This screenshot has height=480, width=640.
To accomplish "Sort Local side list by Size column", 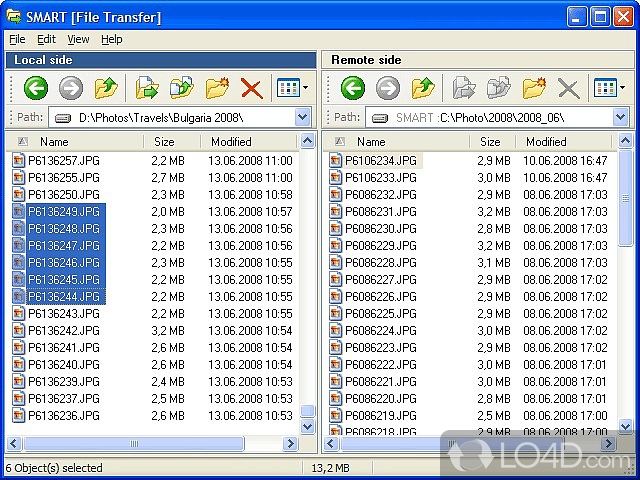I will (x=172, y=142).
